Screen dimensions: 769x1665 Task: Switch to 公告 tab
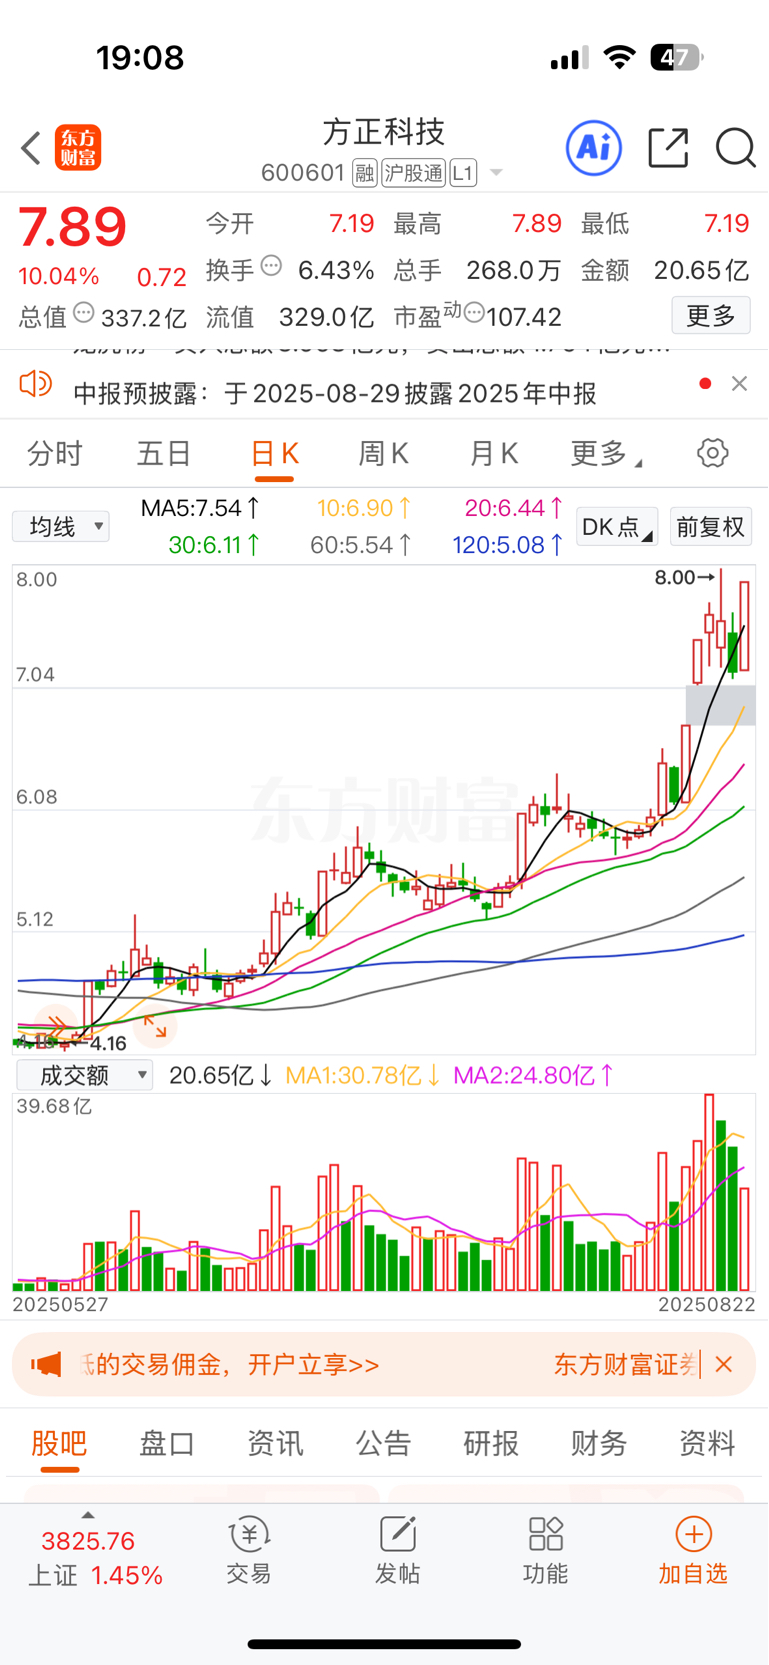click(383, 1443)
